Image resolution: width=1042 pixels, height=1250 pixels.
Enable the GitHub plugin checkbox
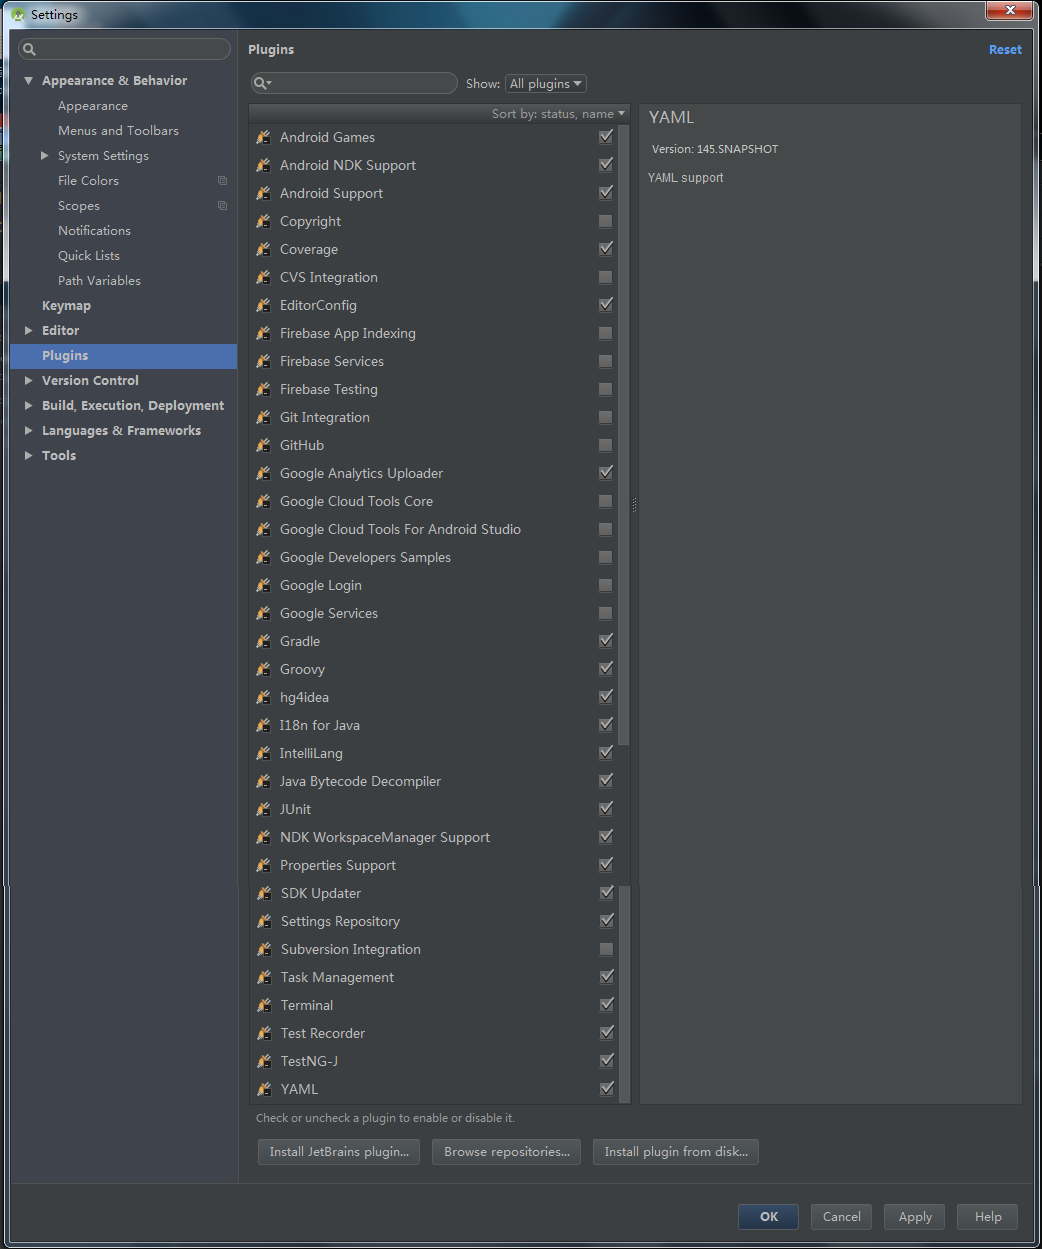(x=606, y=445)
